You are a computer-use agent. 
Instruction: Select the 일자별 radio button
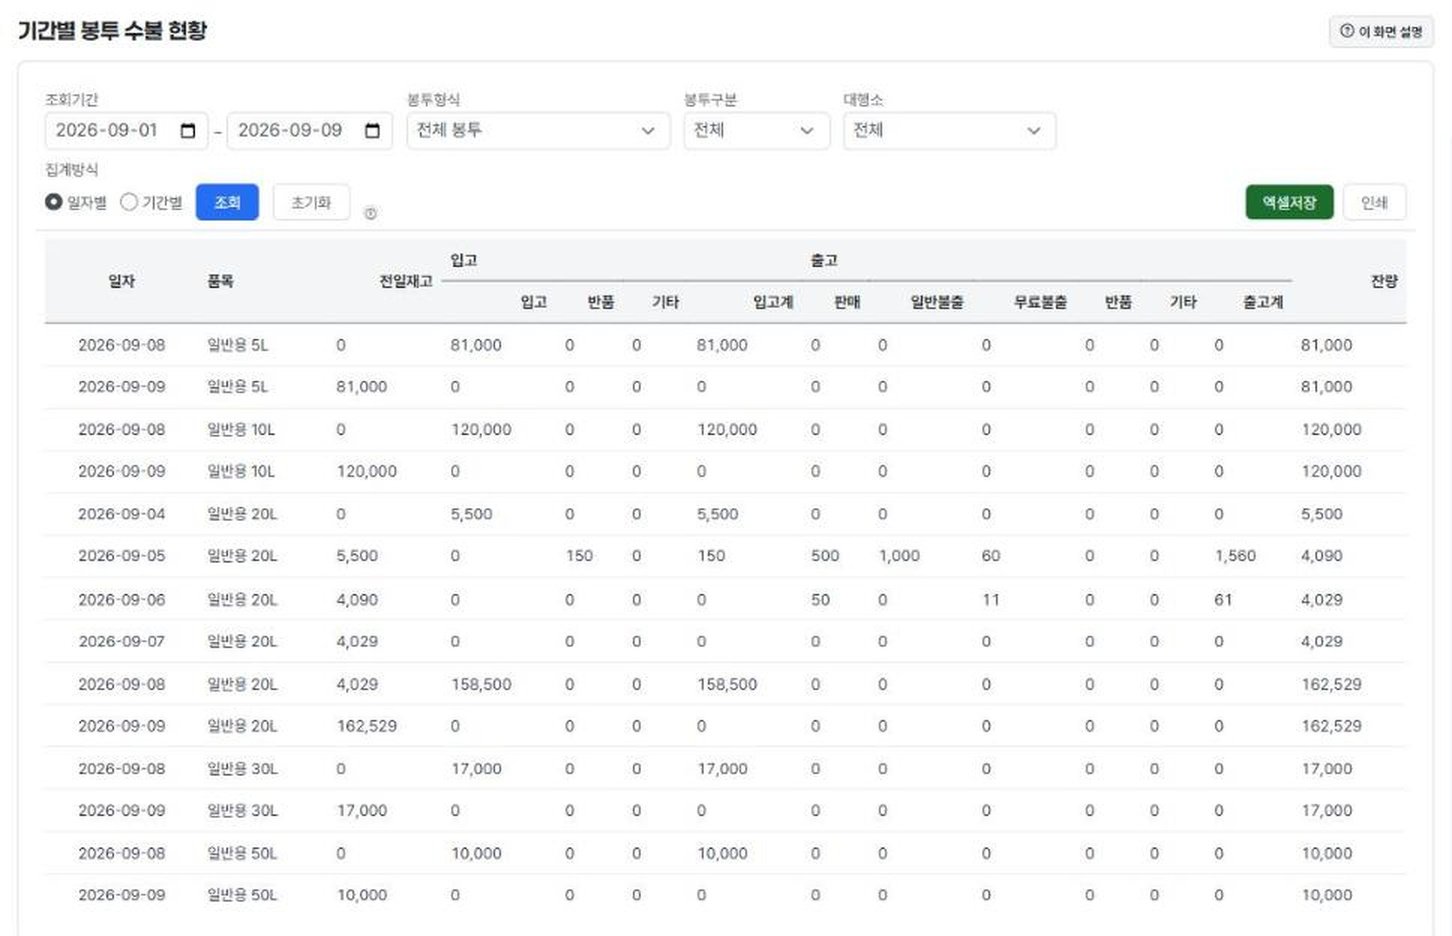pos(54,202)
